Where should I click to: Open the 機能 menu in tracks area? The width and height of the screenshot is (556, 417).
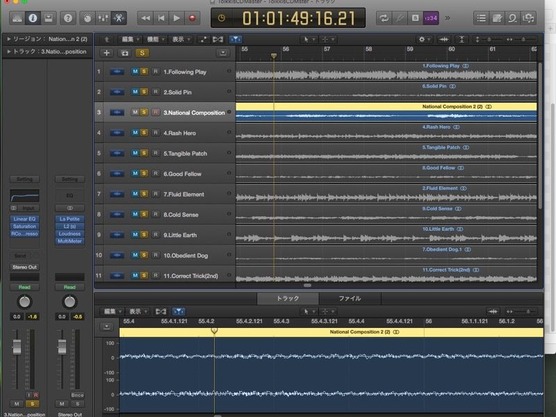coord(155,39)
